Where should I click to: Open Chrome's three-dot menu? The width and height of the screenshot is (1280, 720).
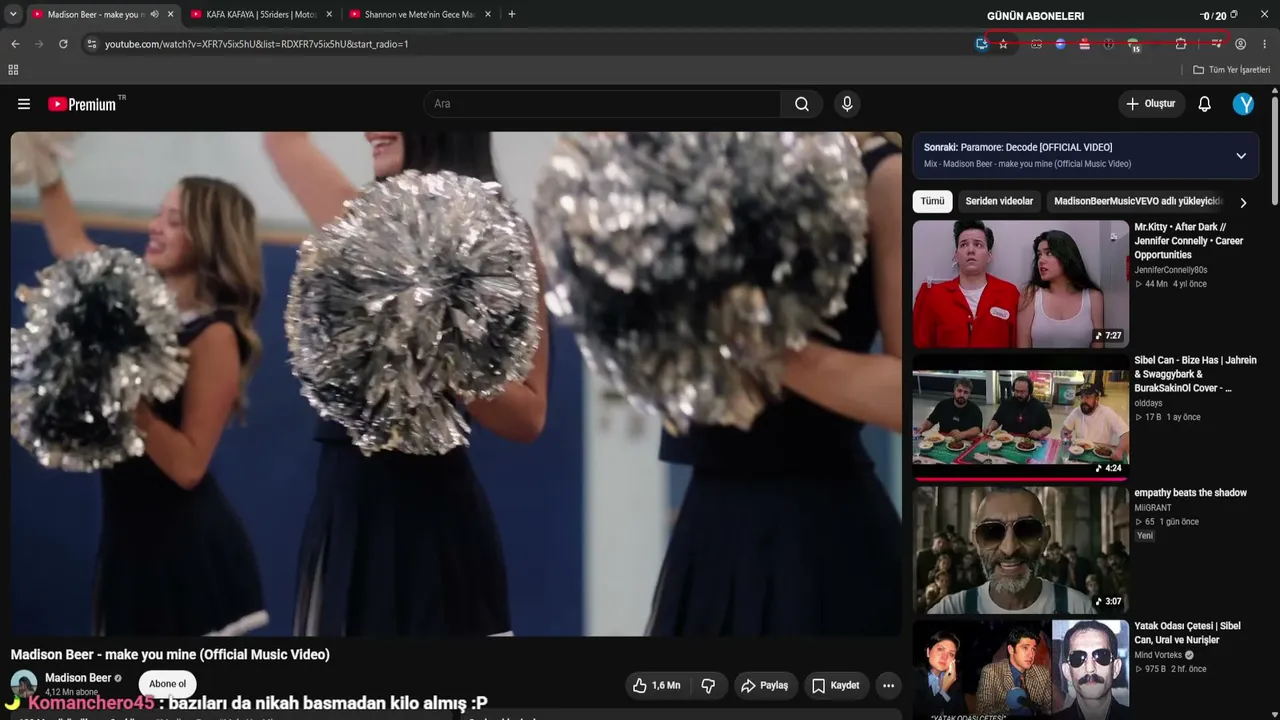(x=1264, y=44)
